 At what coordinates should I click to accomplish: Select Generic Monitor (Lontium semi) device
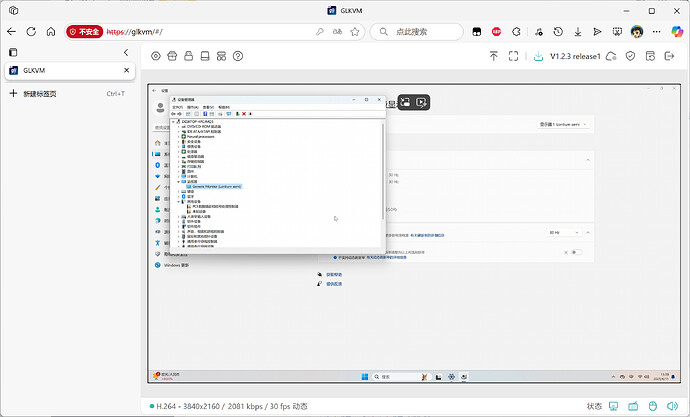coord(215,186)
